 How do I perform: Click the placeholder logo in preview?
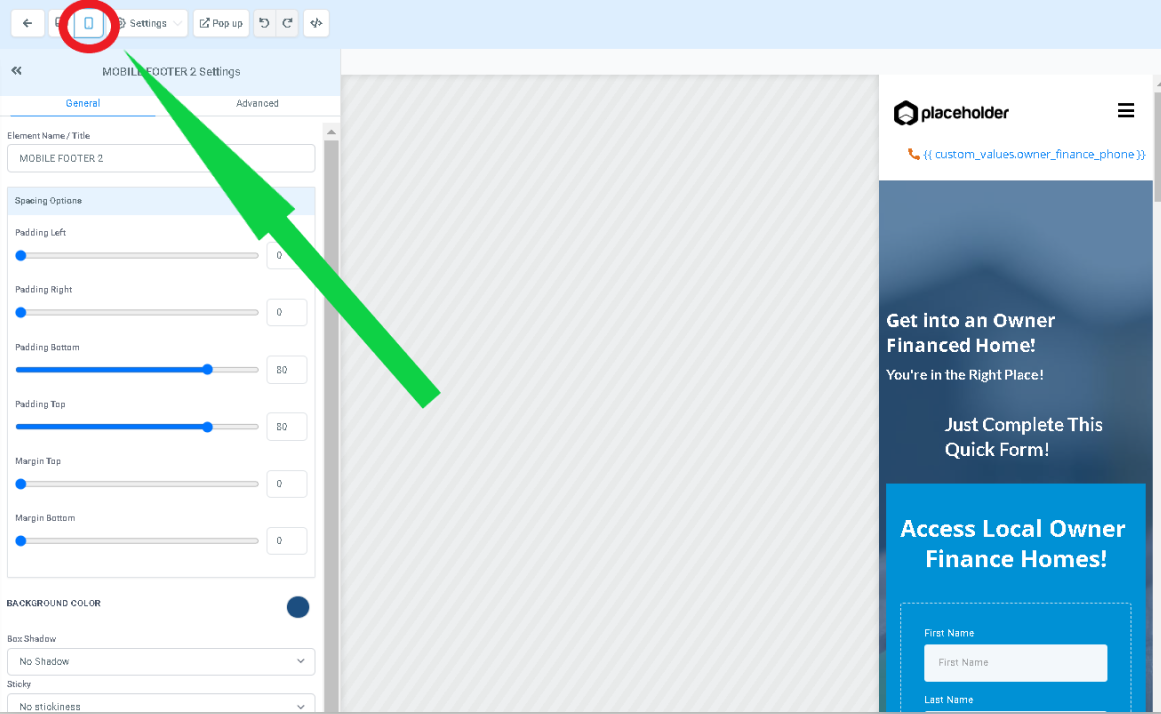click(x=951, y=113)
